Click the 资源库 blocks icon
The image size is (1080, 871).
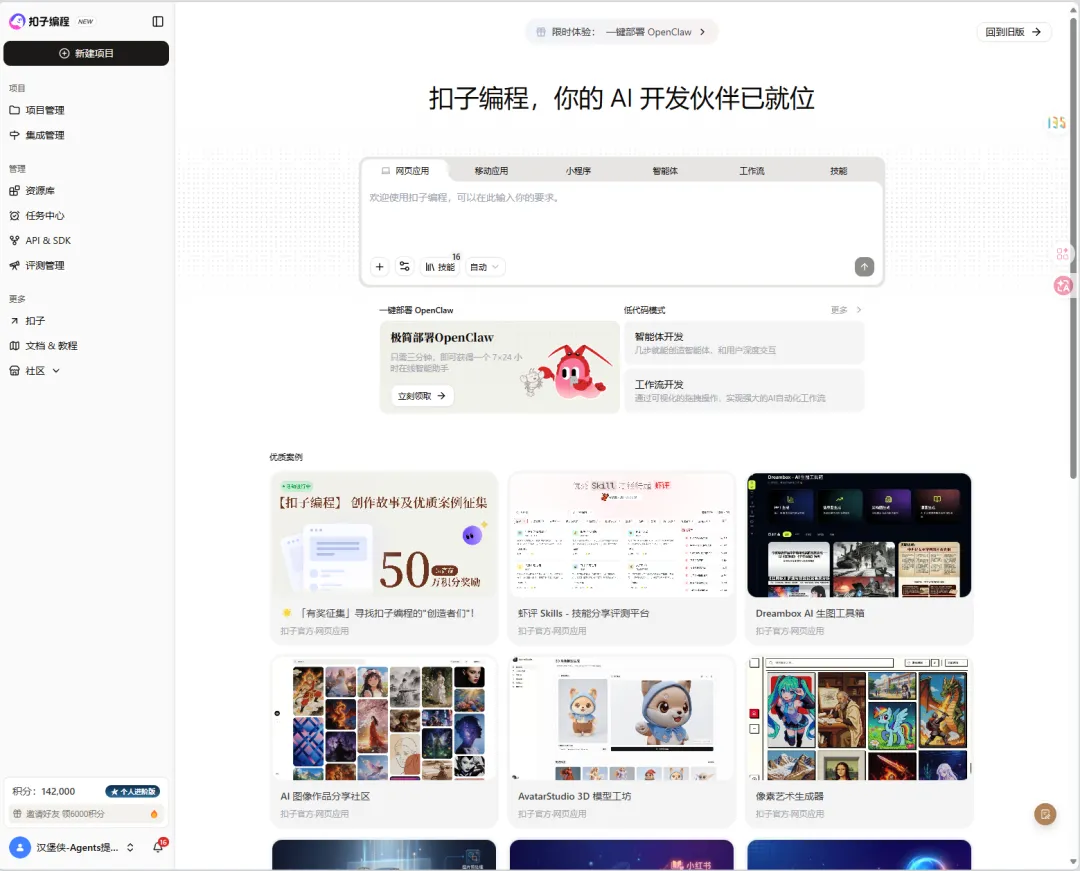(x=14, y=191)
